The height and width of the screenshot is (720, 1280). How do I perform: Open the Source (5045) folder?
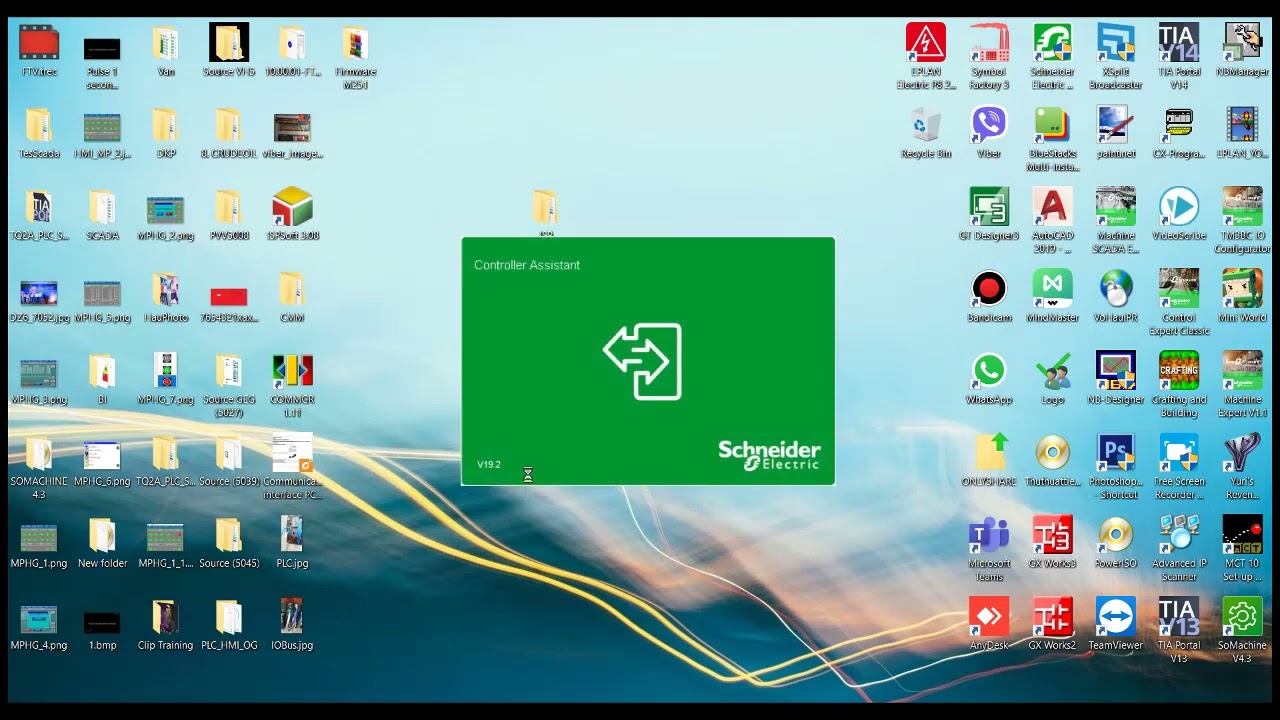228,535
